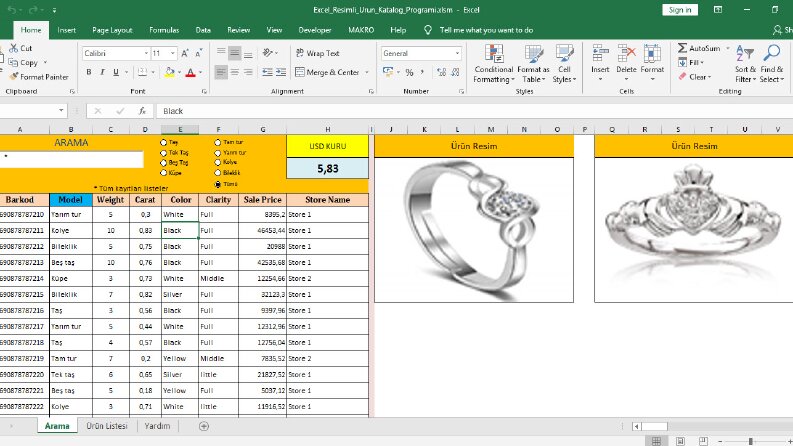Click the Insert Function fx icon
The image size is (793, 446).
143,111
